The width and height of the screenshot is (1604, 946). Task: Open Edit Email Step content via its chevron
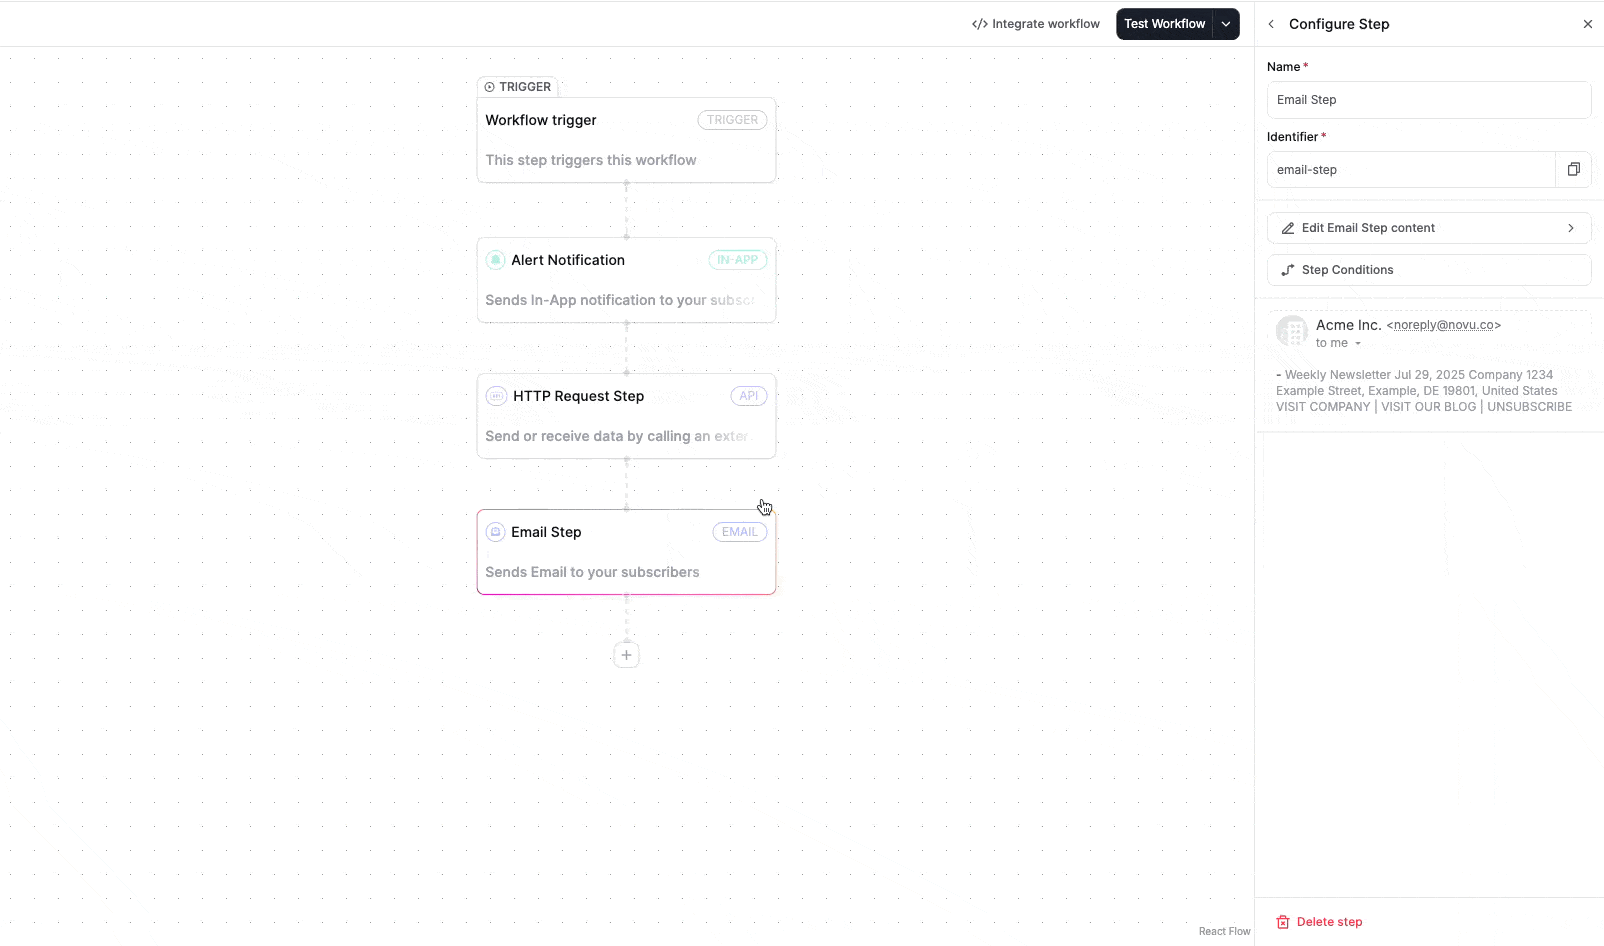pyautogui.click(x=1570, y=227)
